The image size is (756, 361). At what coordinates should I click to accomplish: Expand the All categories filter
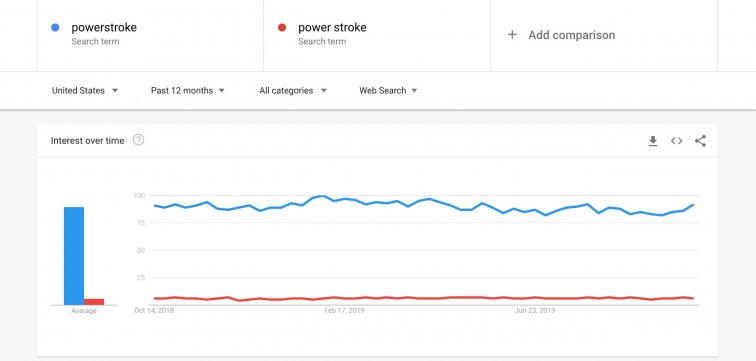point(293,91)
